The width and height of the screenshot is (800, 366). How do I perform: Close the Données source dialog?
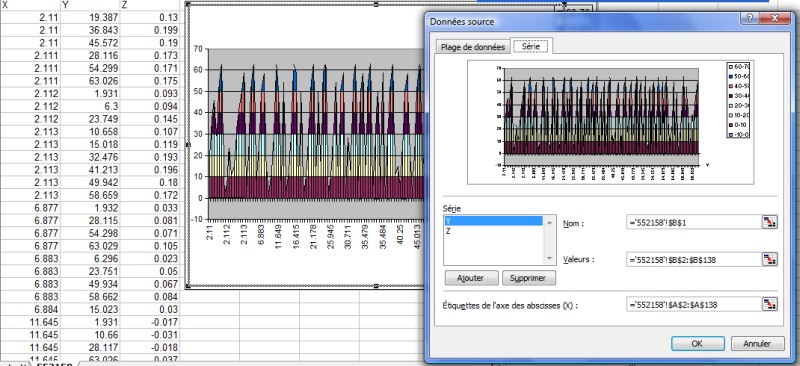click(x=774, y=18)
